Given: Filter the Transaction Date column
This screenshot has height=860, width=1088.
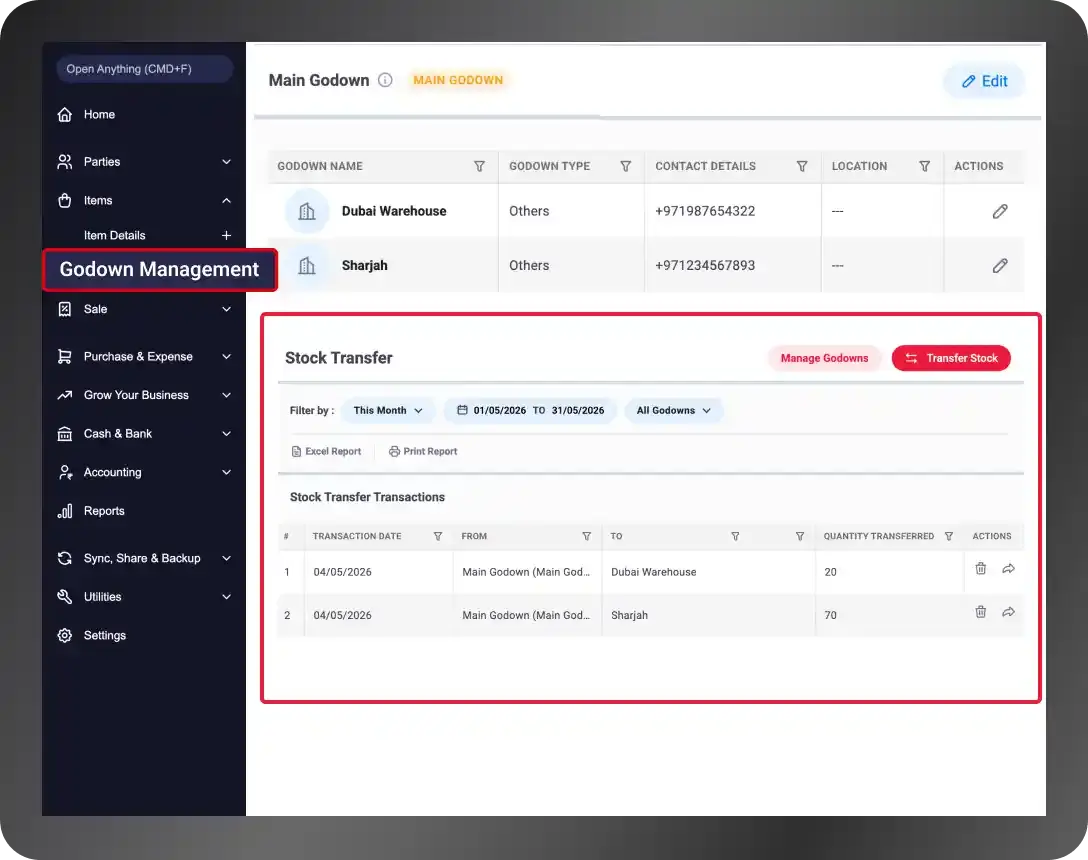Looking at the screenshot, I should (438, 536).
